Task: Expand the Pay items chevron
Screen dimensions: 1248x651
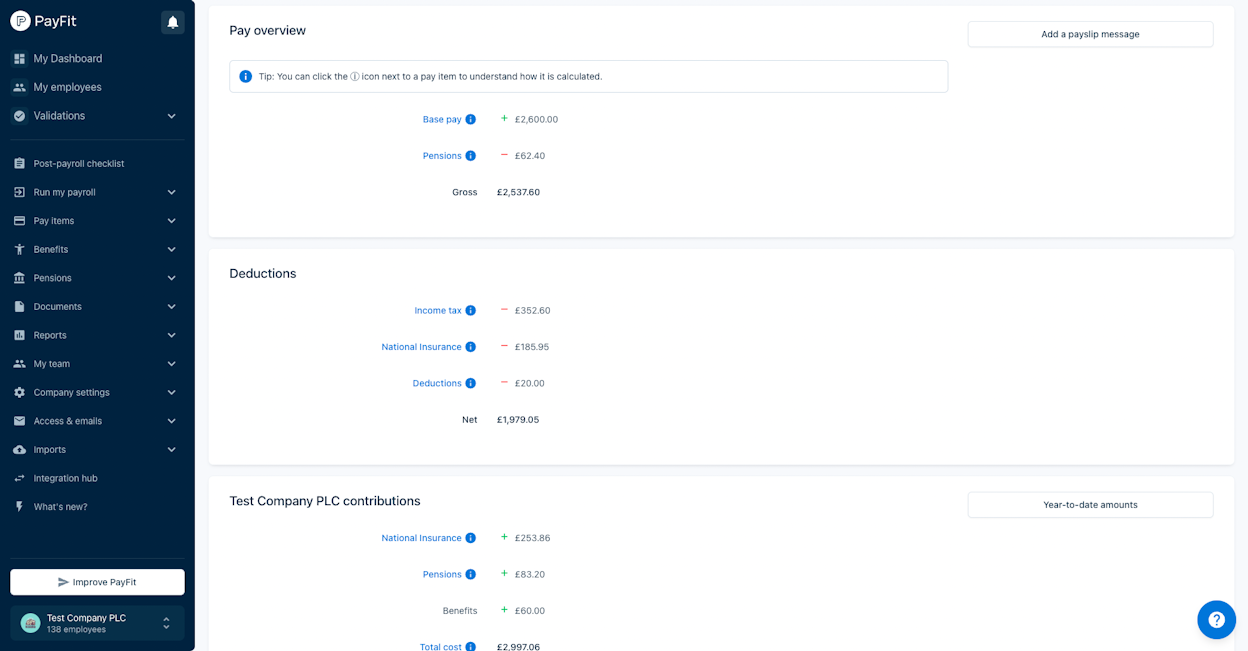Action: click(x=171, y=221)
